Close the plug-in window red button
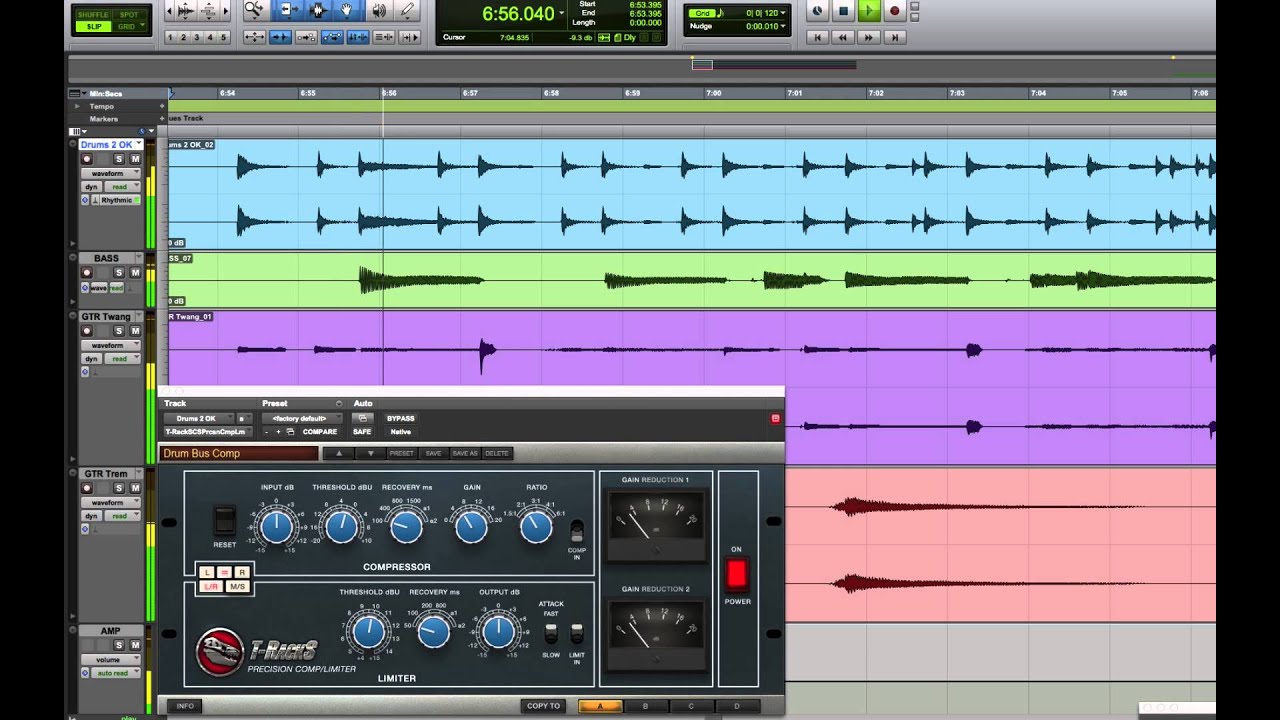 [775, 419]
